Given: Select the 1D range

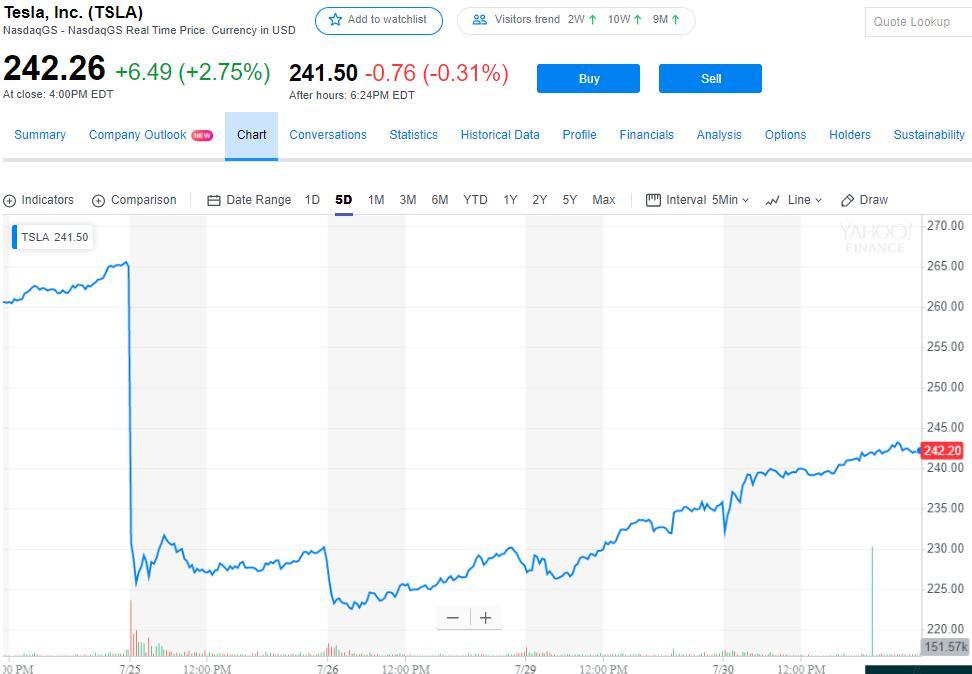Looking at the screenshot, I should tap(312, 200).
